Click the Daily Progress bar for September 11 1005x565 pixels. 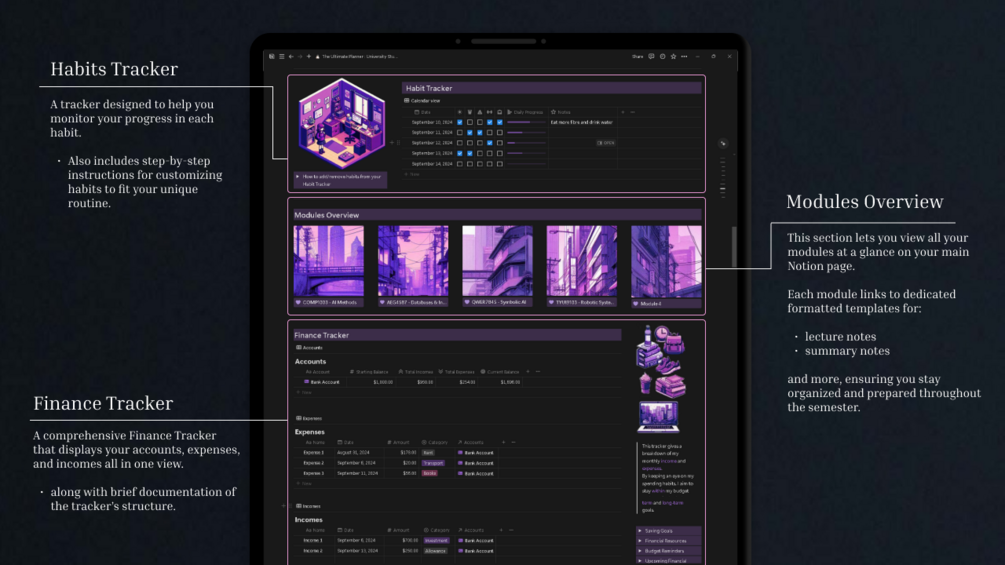[526, 133]
